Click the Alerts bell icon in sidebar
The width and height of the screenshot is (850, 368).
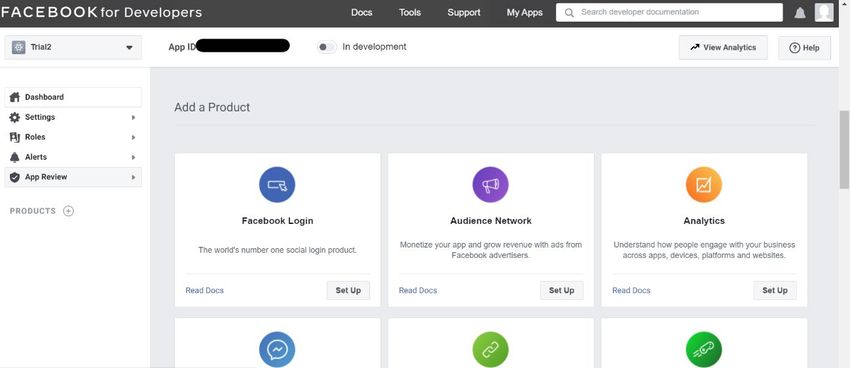pos(15,157)
